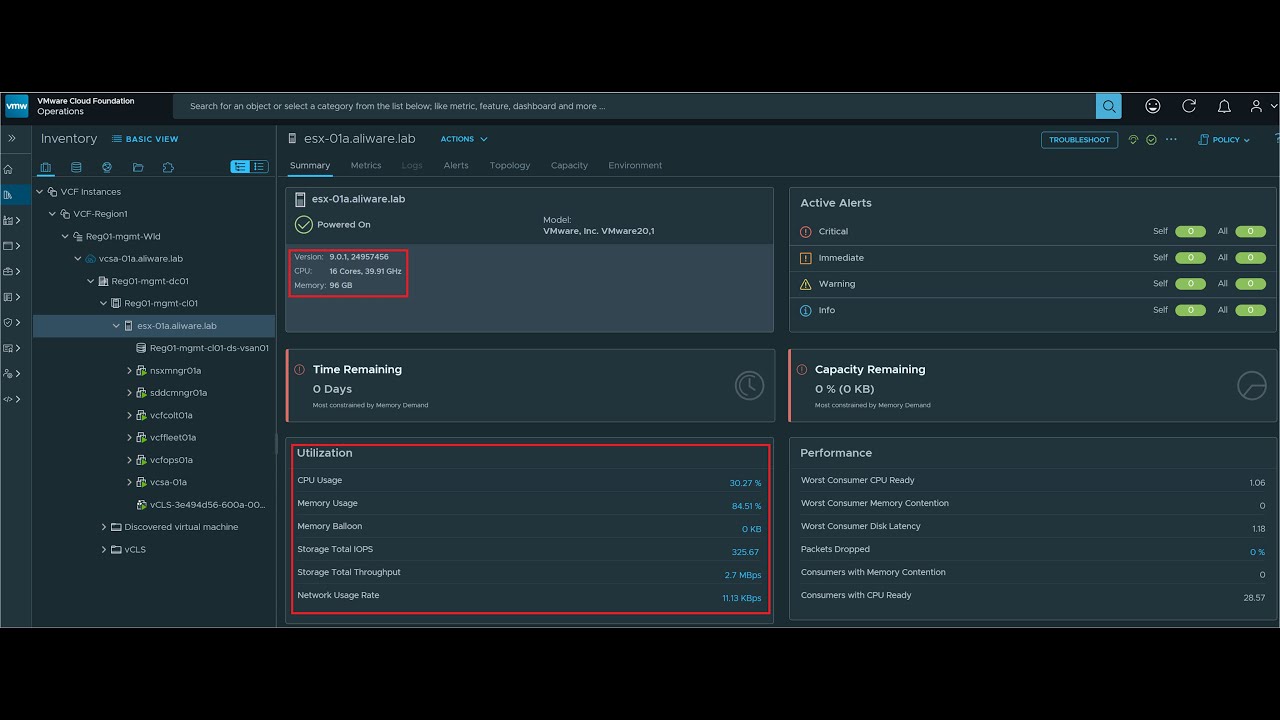This screenshot has height=720, width=1280.
Task: Switch to the Logs tab
Action: 412,165
